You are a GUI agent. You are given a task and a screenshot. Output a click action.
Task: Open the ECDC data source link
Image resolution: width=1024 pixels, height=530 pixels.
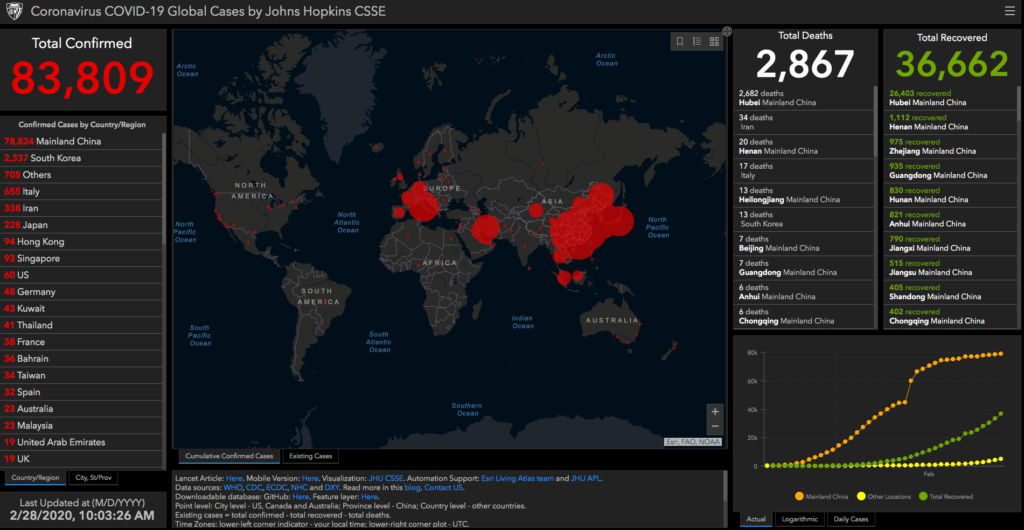(x=276, y=488)
